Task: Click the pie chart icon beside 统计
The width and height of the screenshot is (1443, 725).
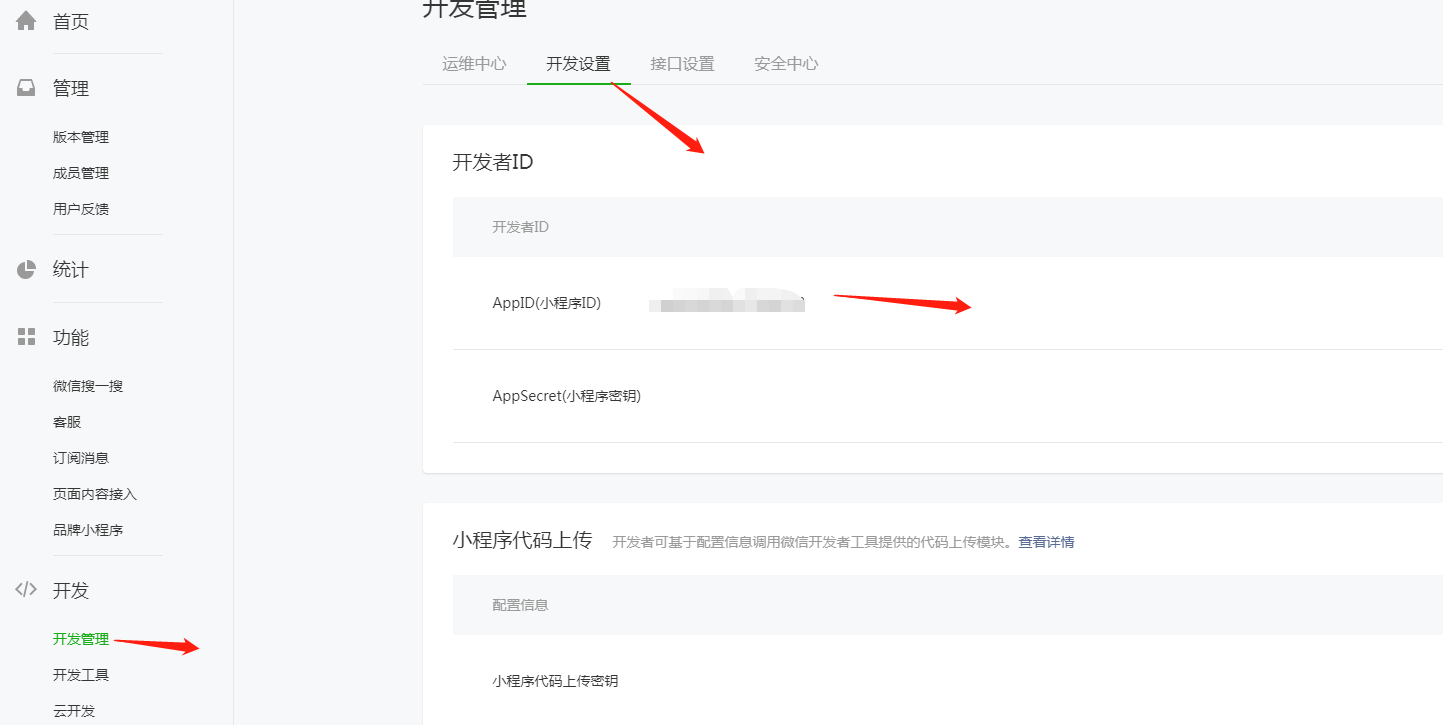Action: point(26,269)
